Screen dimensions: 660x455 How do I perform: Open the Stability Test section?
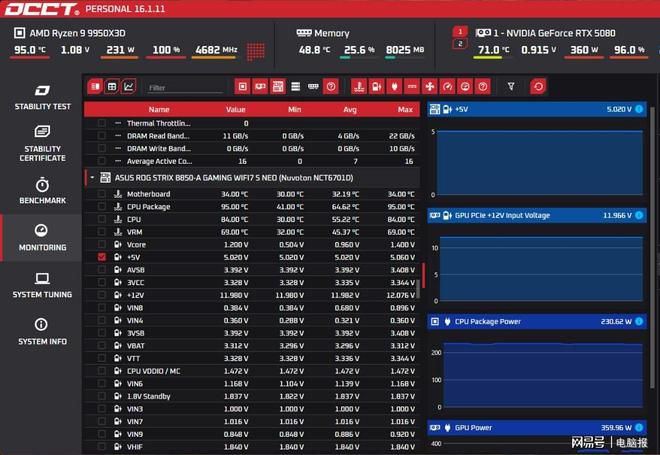(42, 97)
